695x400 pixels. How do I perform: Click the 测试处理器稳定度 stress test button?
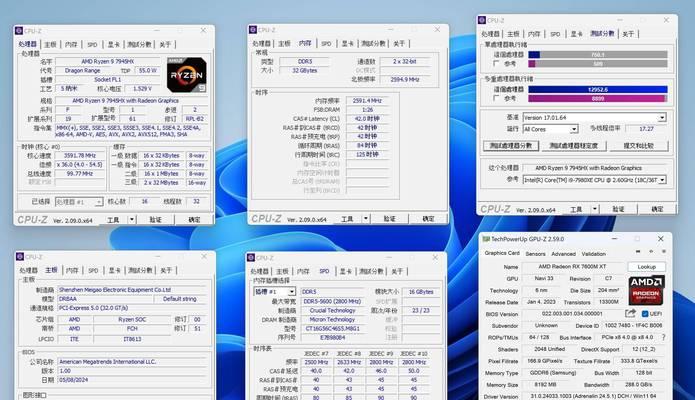(x=574, y=146)
